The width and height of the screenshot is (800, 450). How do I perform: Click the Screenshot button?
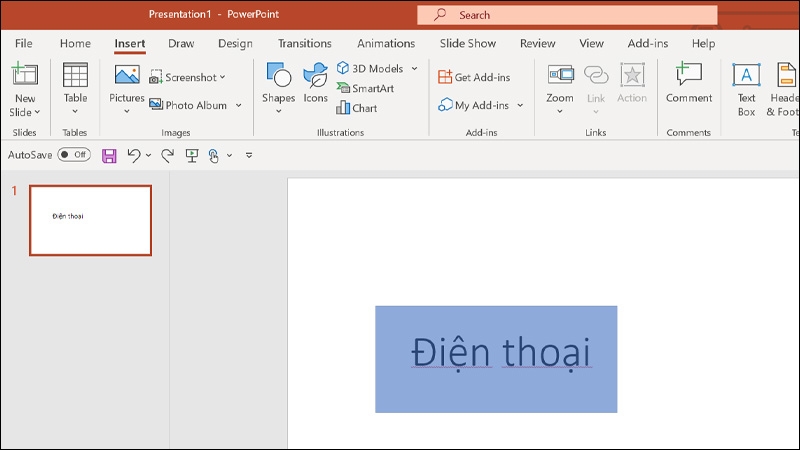(183, 78)
